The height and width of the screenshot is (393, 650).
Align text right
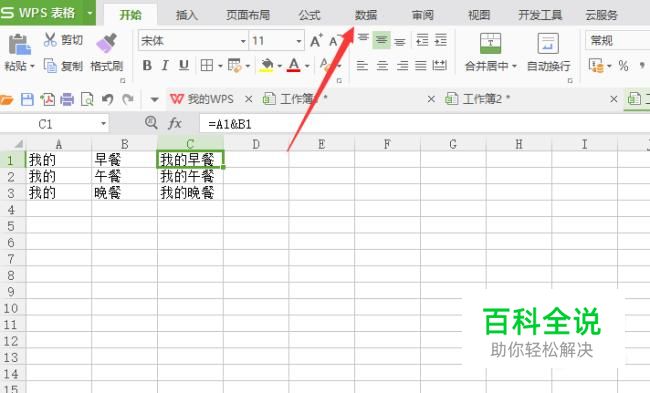(x=402, y=66)
